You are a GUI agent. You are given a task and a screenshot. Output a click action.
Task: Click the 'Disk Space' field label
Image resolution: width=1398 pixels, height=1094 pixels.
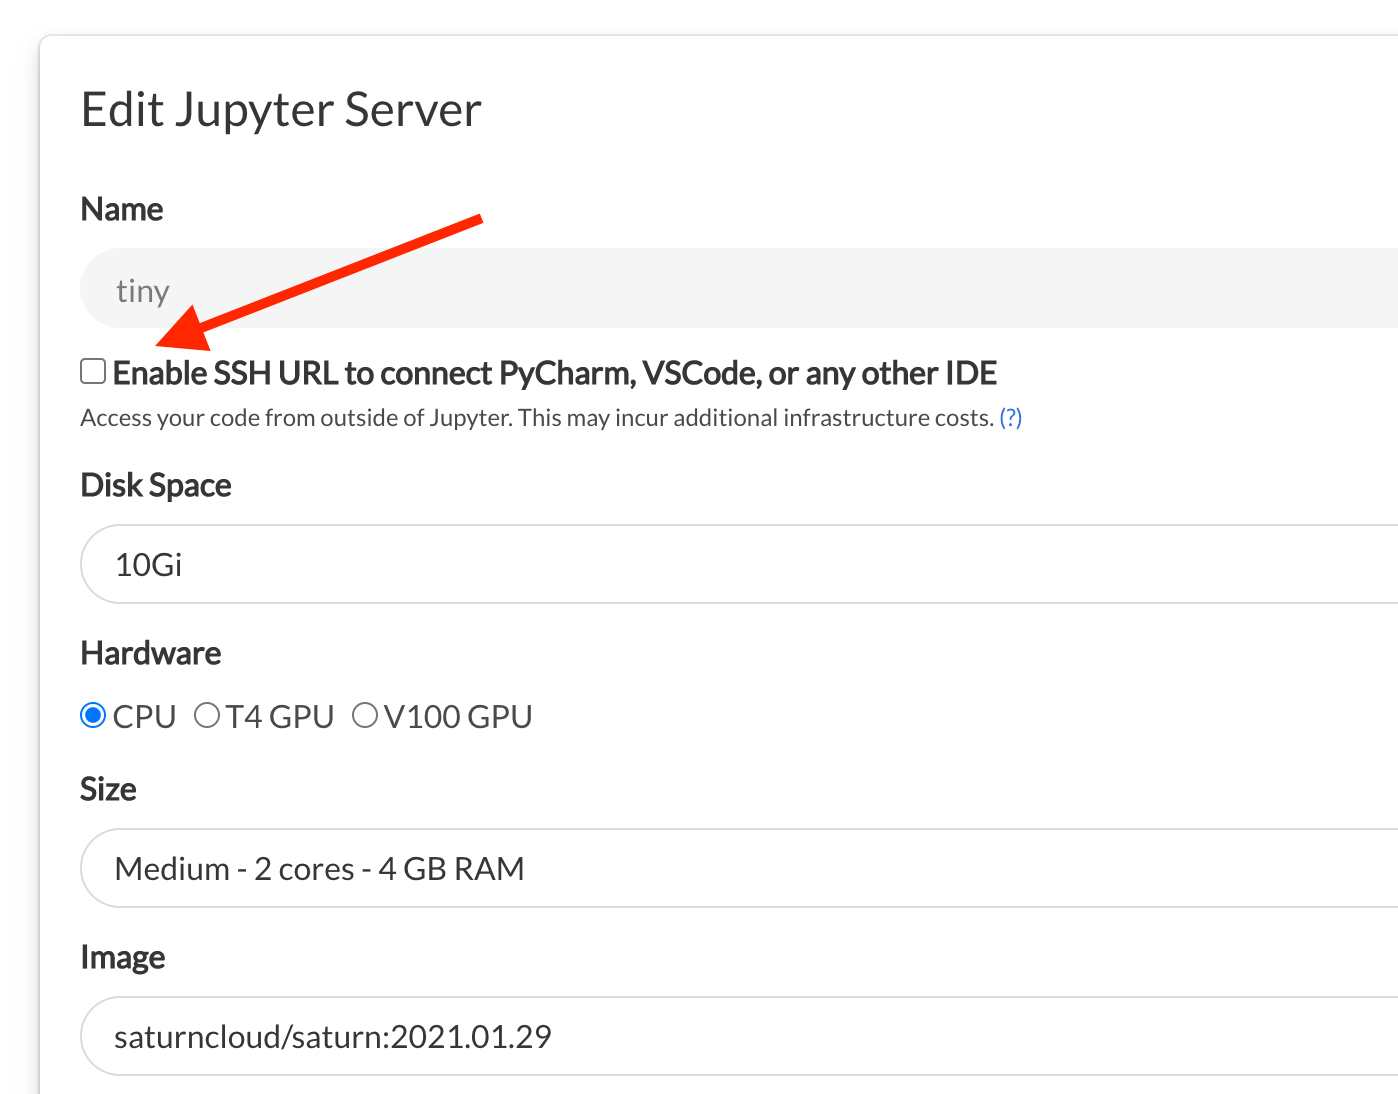[x=156, y=485]
